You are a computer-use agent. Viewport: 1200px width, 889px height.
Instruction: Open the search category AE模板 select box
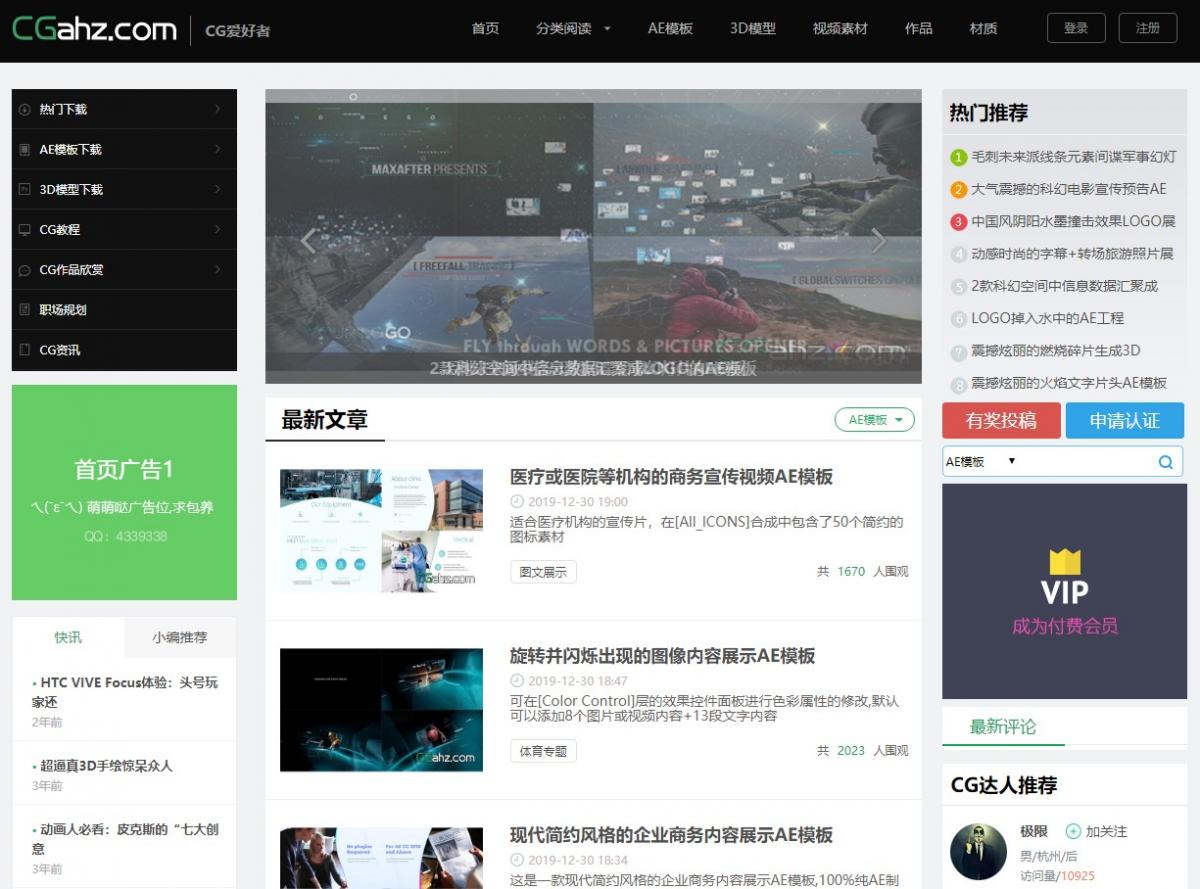click(980, 462)
